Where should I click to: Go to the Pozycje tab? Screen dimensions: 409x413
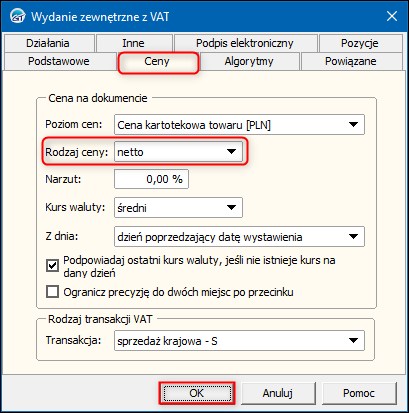pyautogui.click(x=360, y=43)
